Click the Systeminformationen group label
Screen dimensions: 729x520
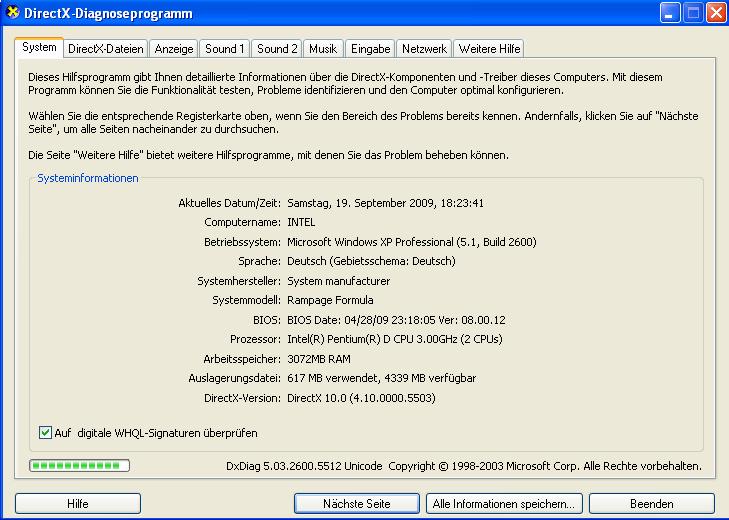(x=88, y=178)
